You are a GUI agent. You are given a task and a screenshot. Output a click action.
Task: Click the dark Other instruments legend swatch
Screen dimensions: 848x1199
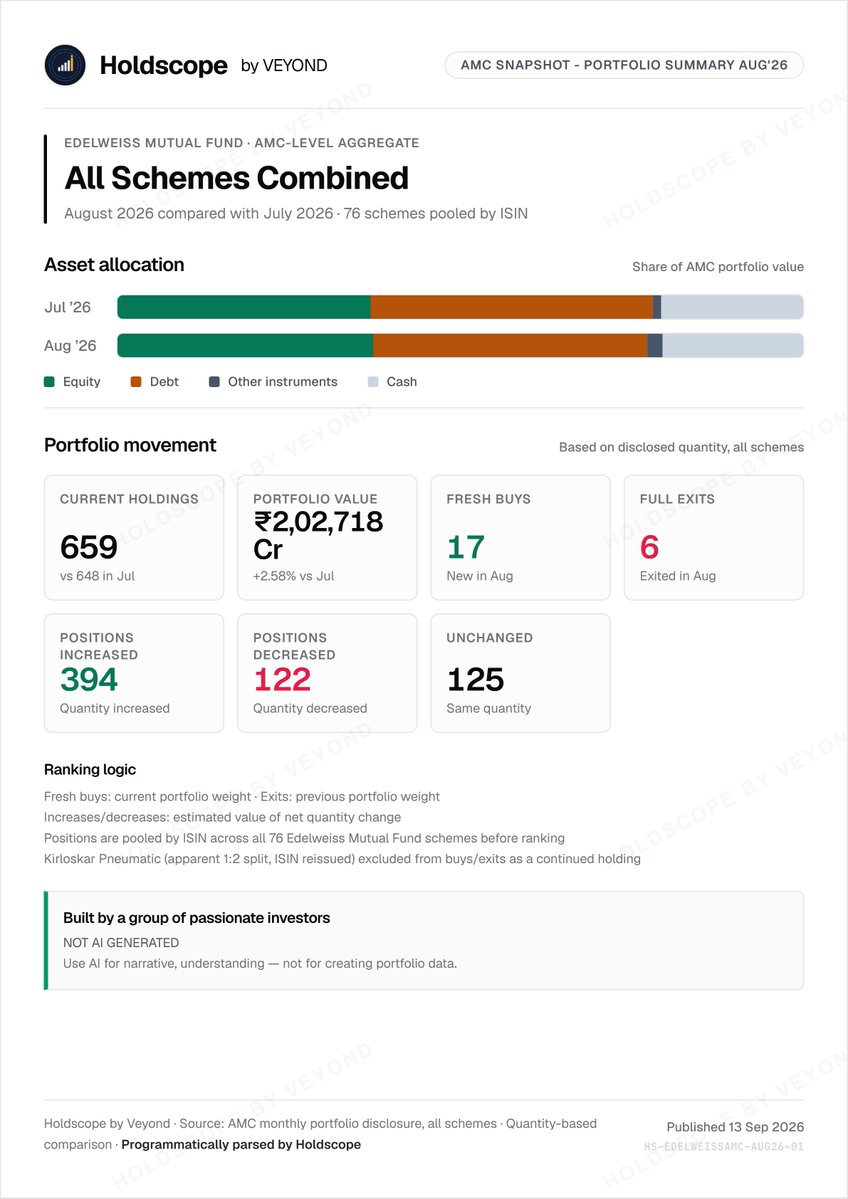(214, 382)
